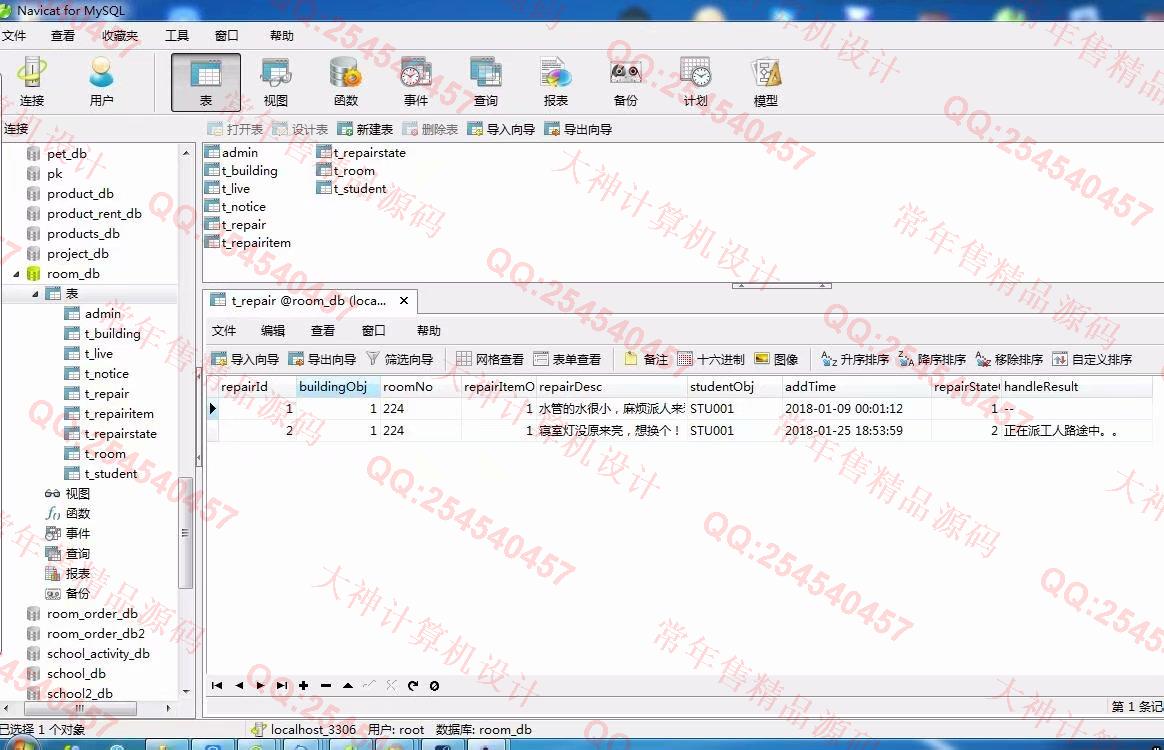The image size is (1164, 750).
Task: Click 打开表 open table button
Action: click(x=235, y=129)
